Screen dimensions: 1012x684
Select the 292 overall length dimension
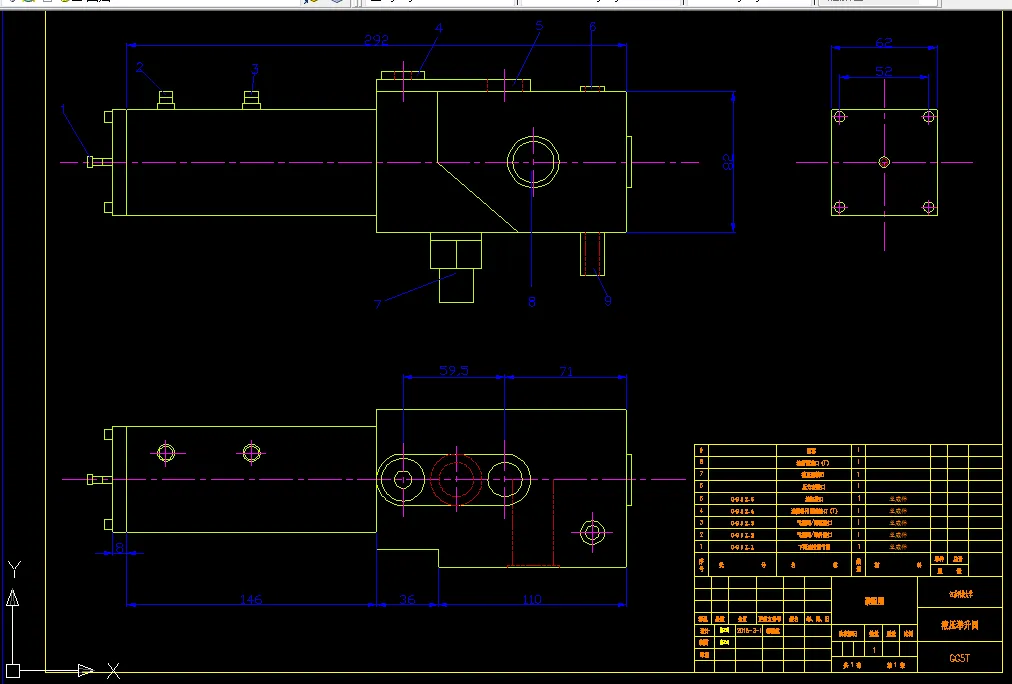pos(376,40)
